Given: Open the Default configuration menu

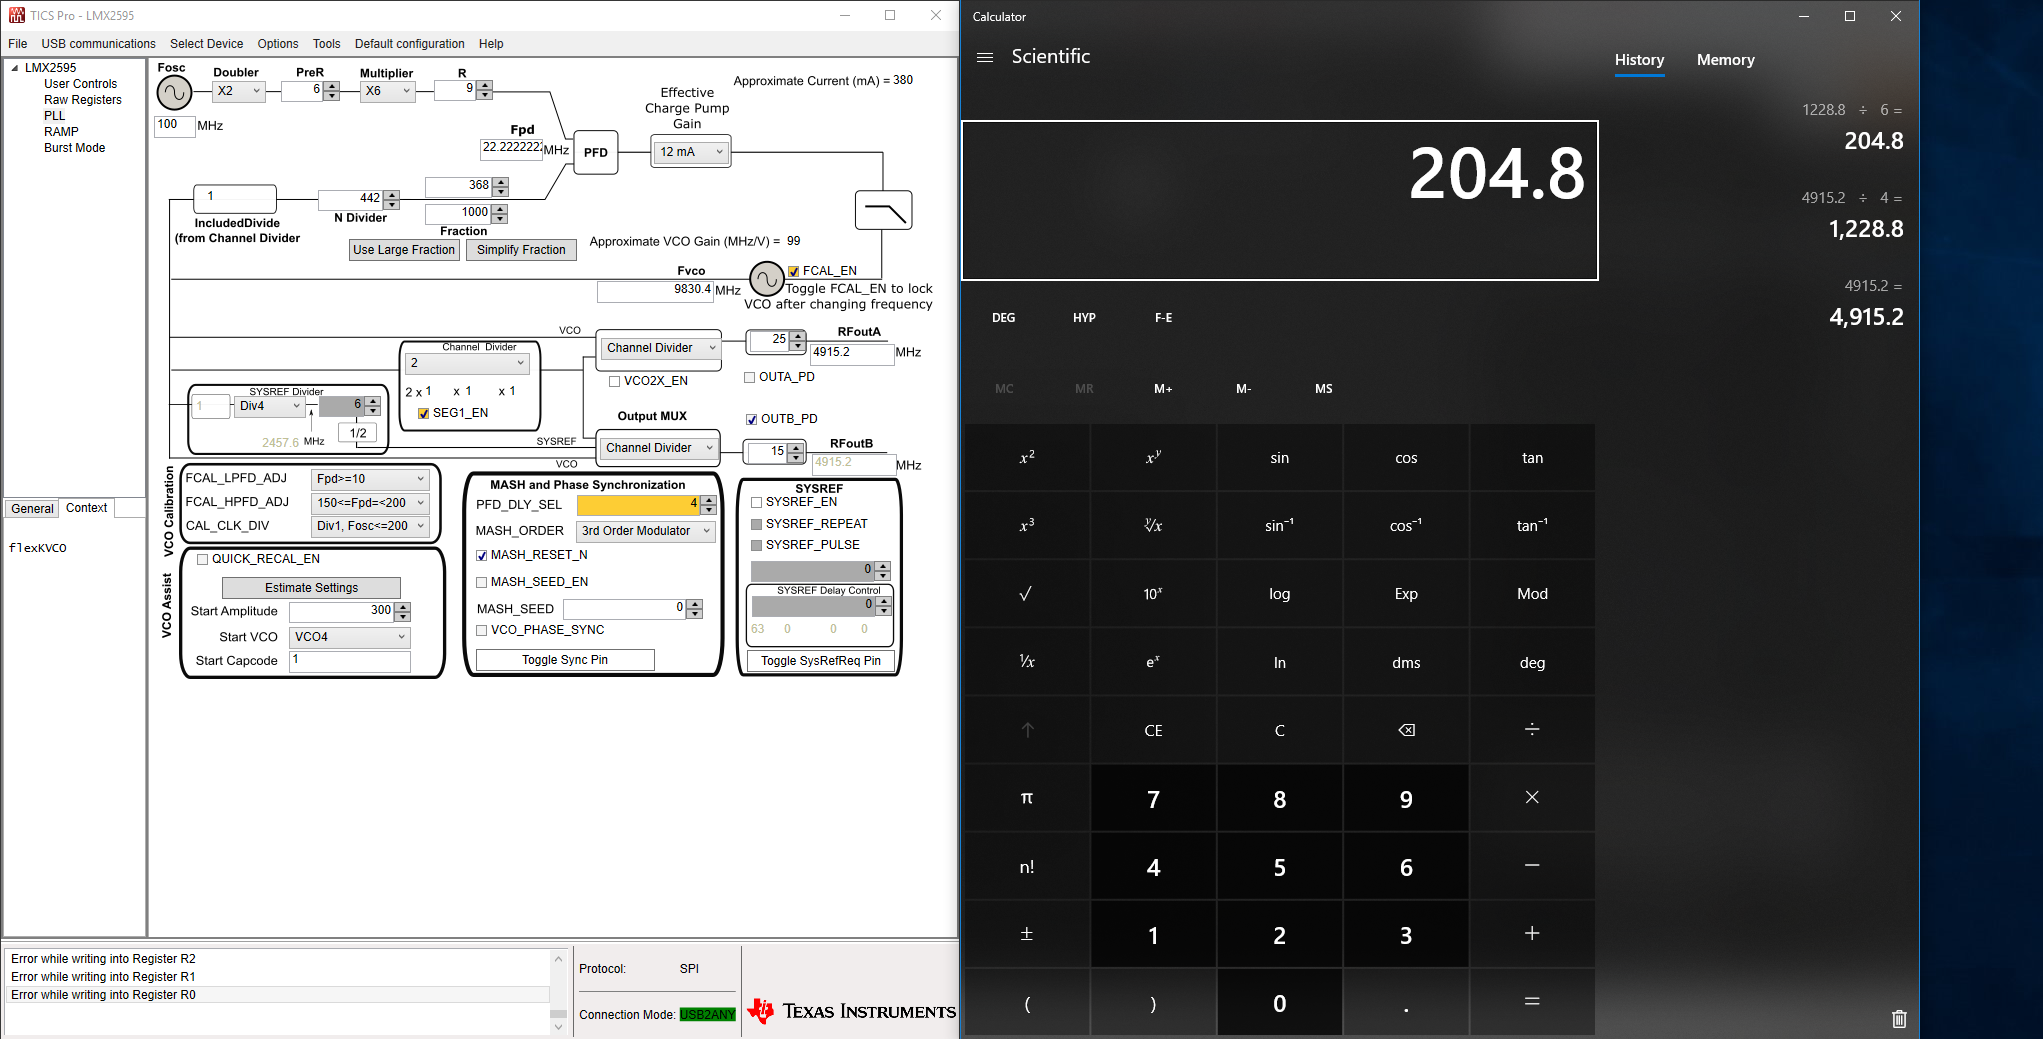Looking at the screenshot, I should point(410,44).
